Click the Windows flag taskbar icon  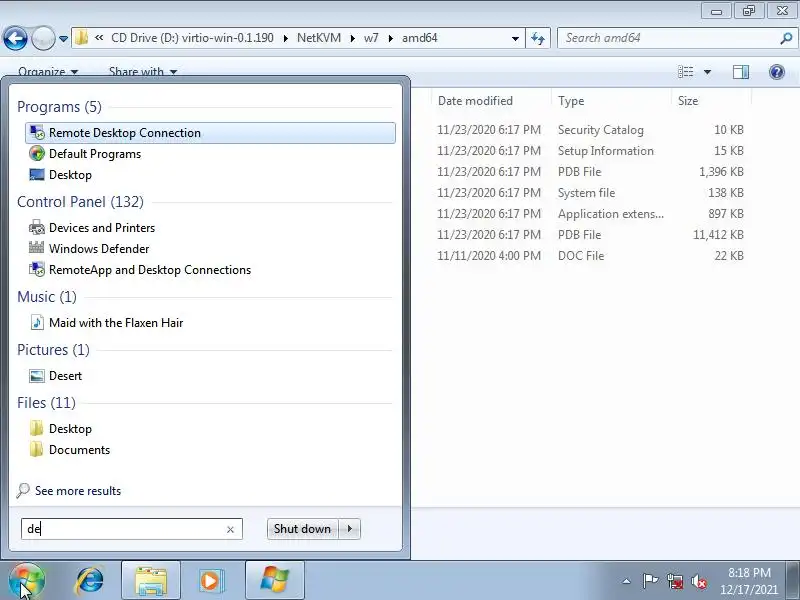point(274,581)
